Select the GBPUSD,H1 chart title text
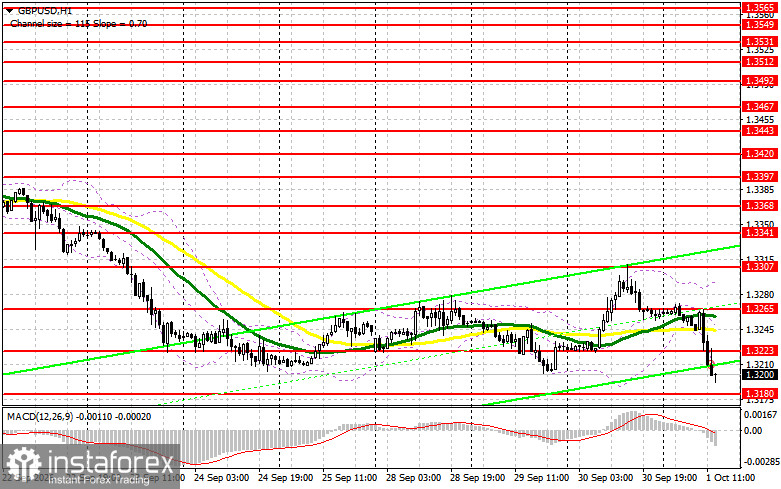 [45, 10]
